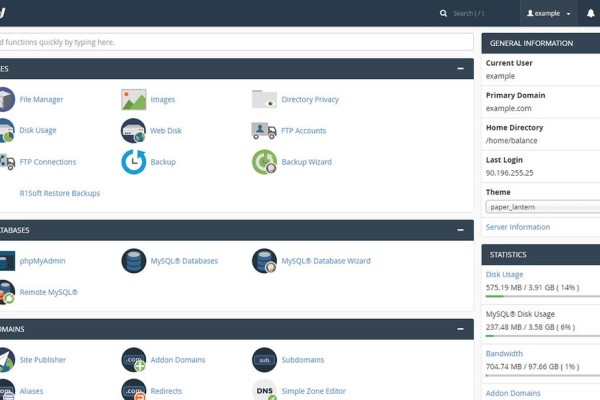The width and height of the screenshot is (600, 400).
Task: Click the Site Publisher paper plane icon
Action: (7, 360)
